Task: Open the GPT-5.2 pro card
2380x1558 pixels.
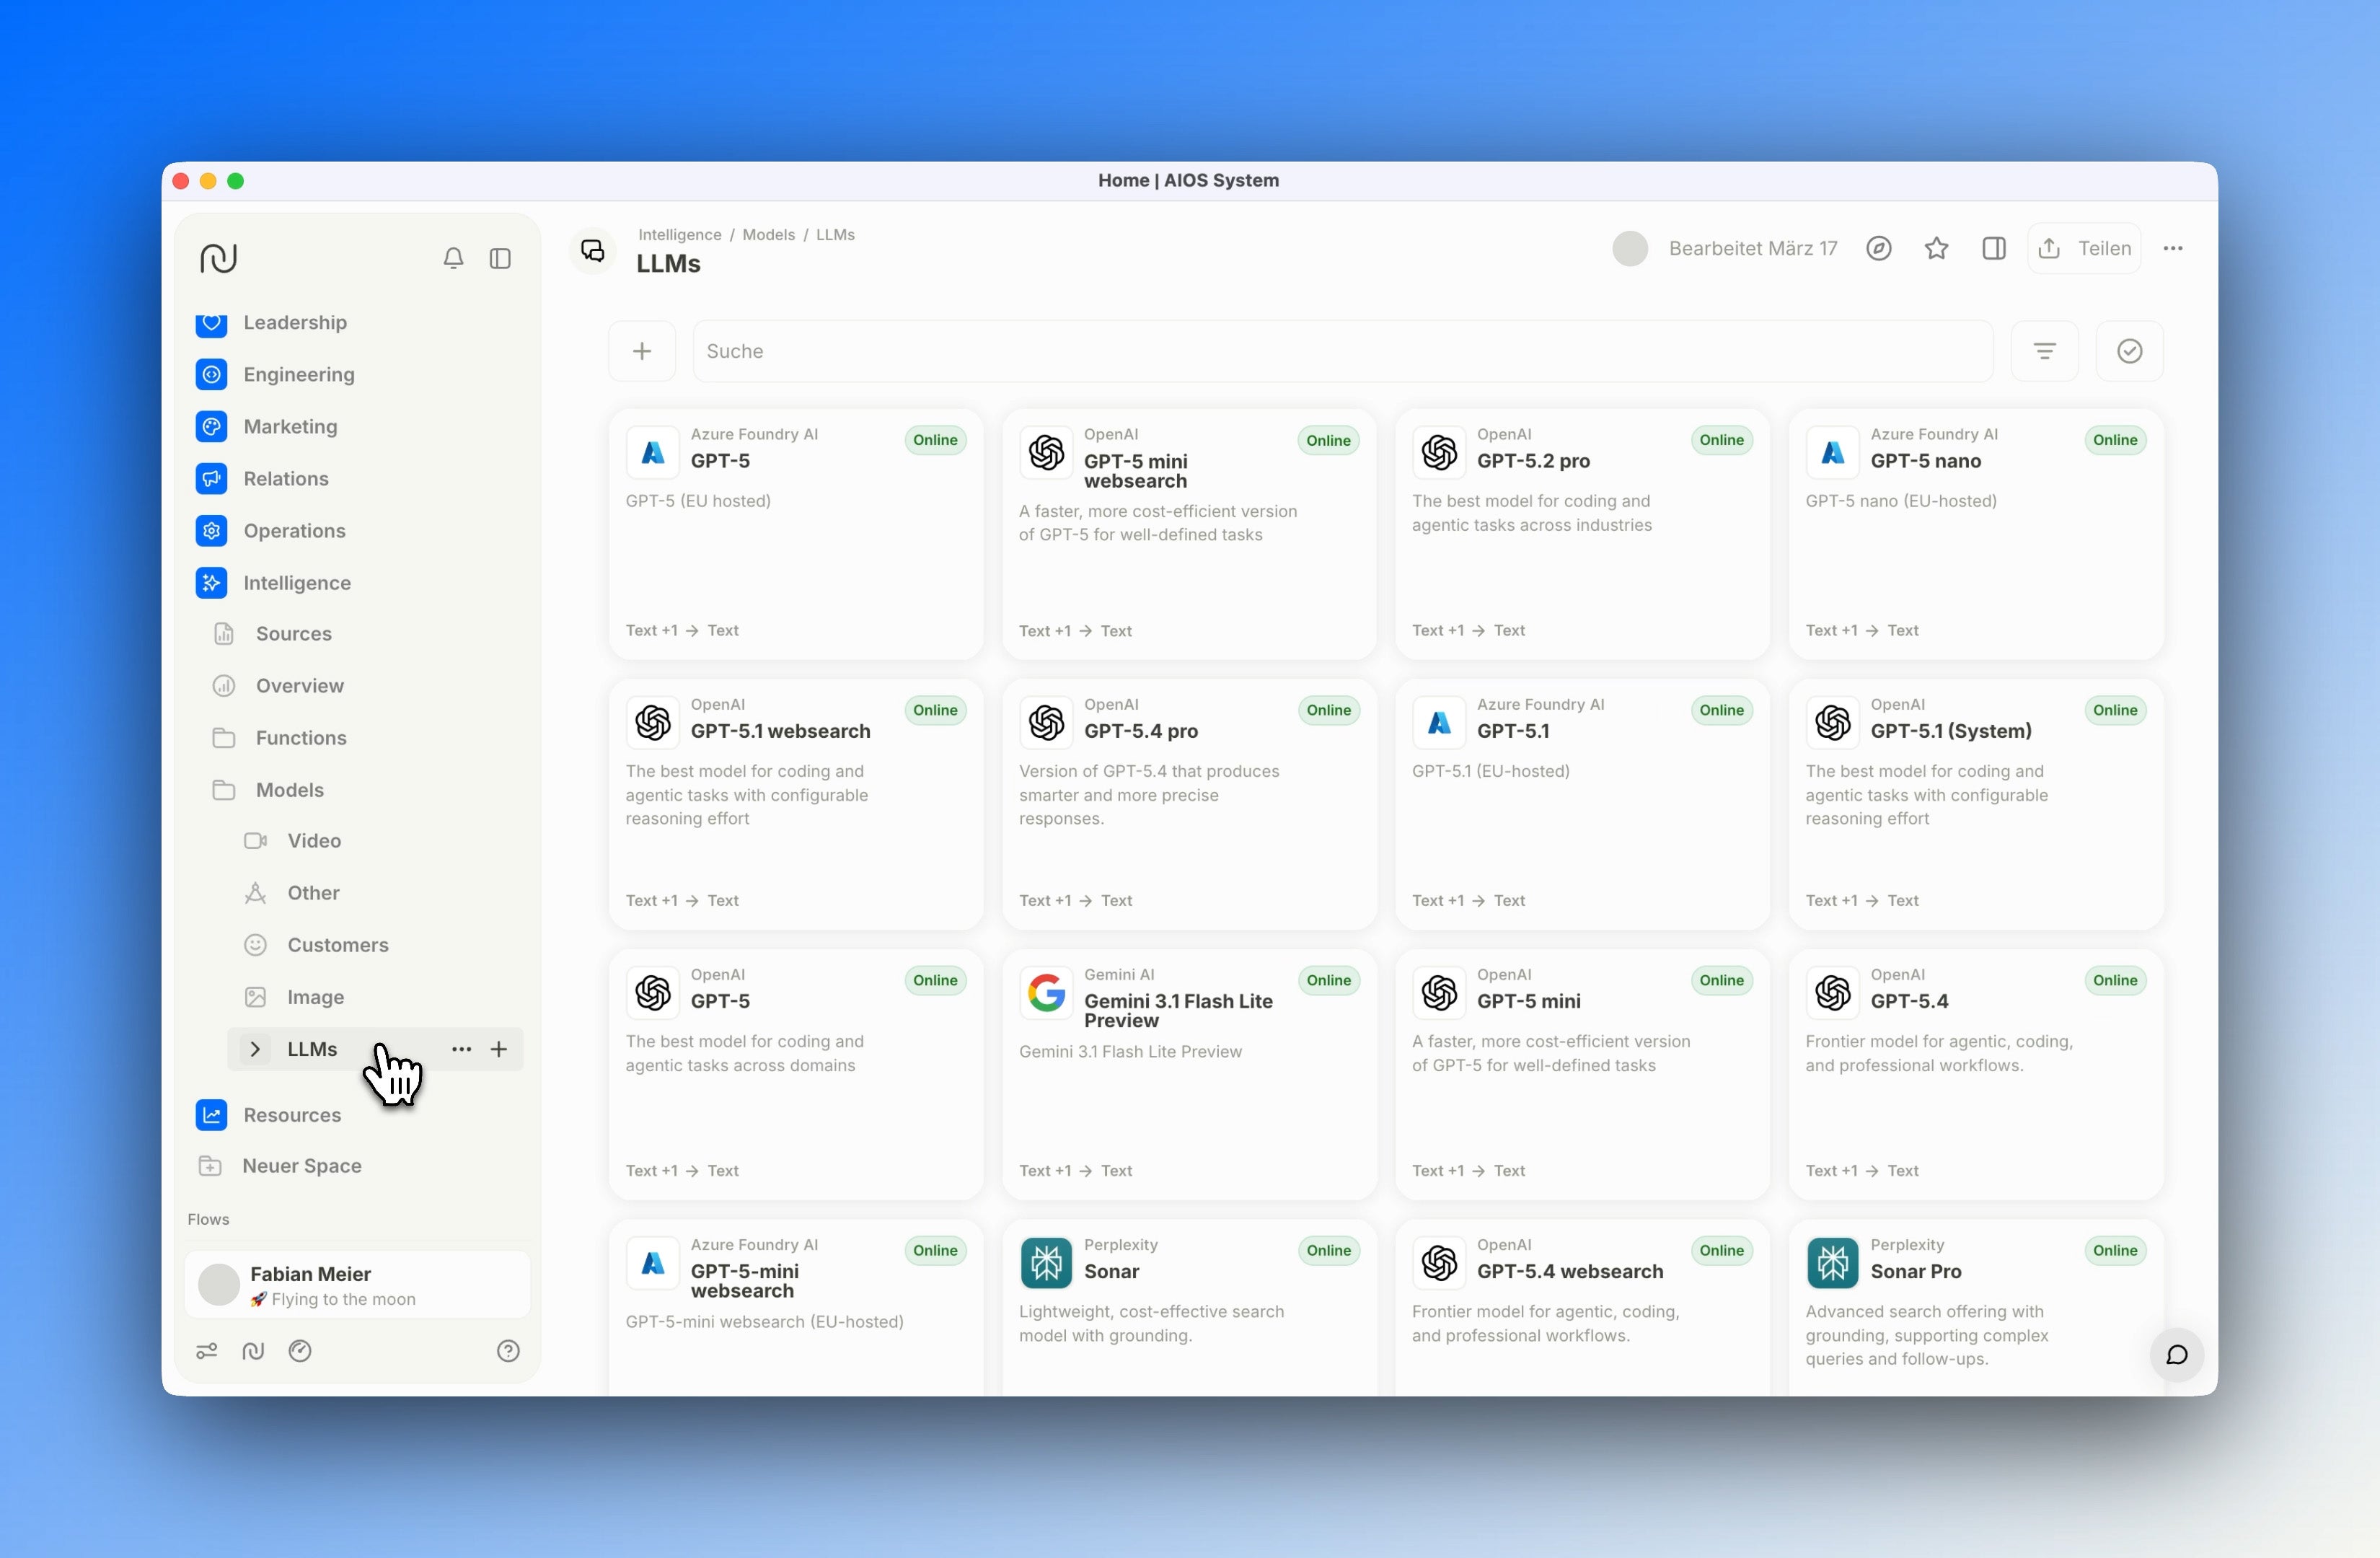Action: tap(1582, 534)
